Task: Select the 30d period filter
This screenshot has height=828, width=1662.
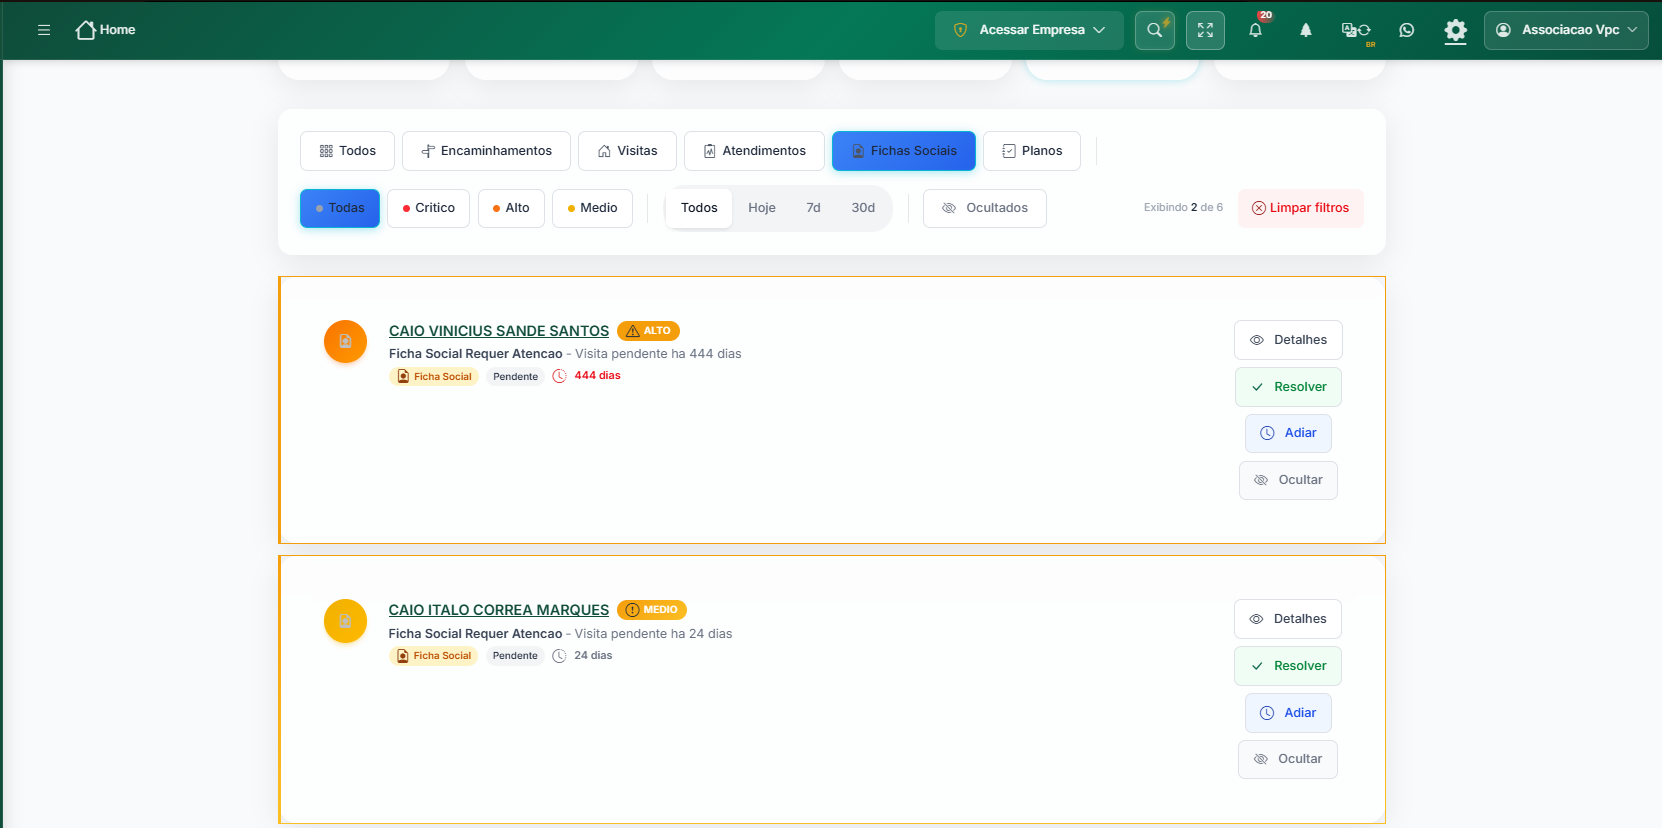Action: [x=863, y=208]
